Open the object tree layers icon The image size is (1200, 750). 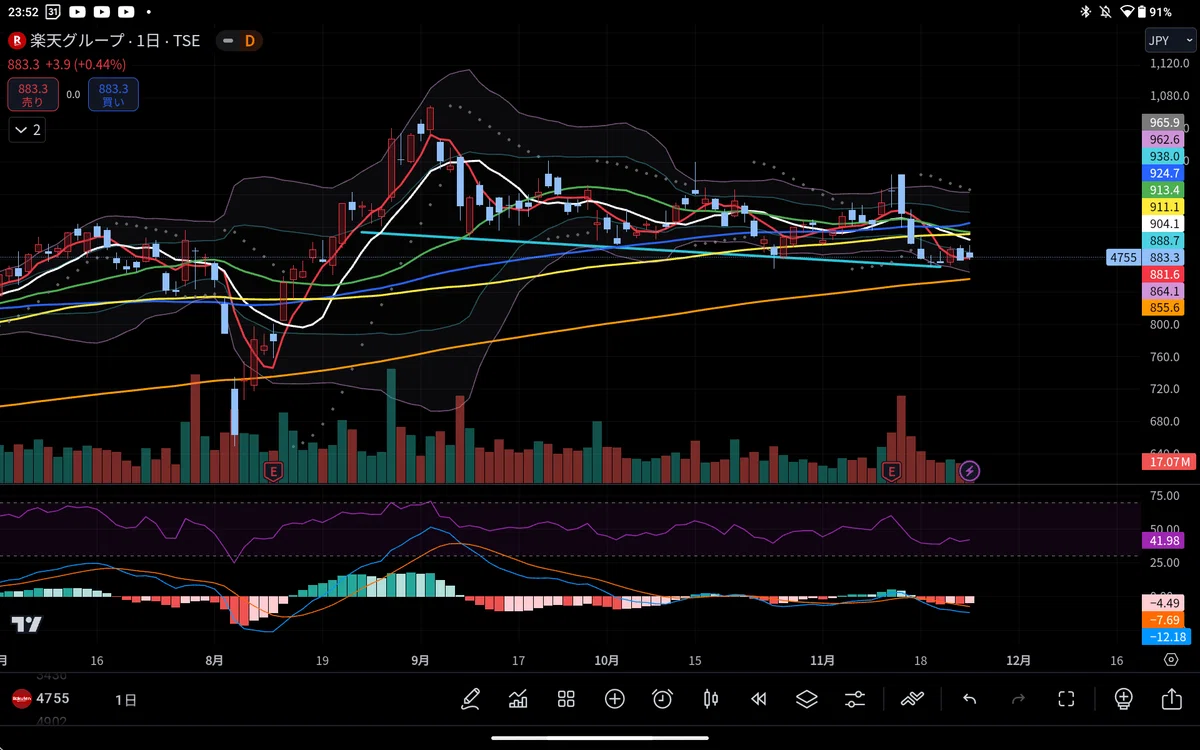point(807,699)
